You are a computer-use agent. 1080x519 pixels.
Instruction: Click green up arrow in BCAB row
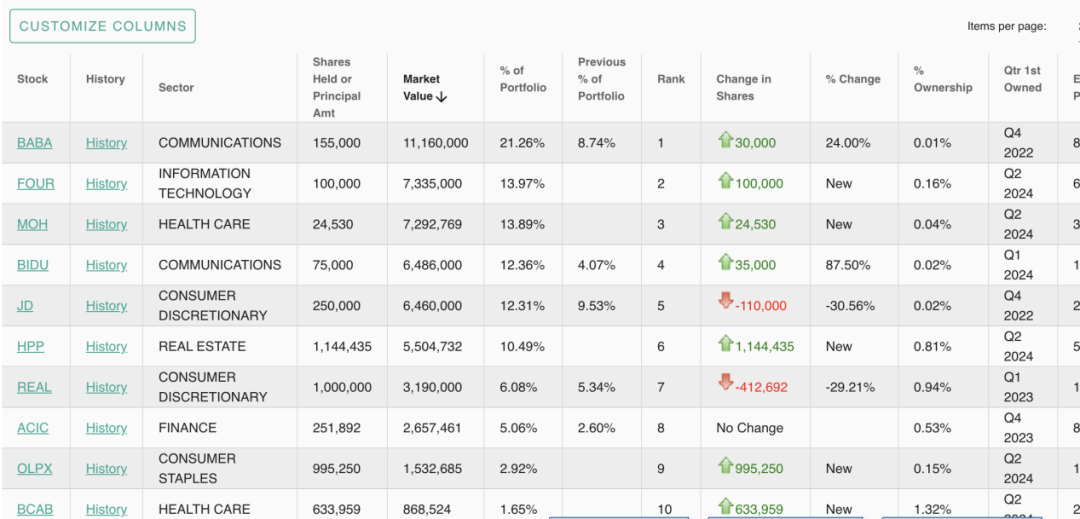[725, 506]
